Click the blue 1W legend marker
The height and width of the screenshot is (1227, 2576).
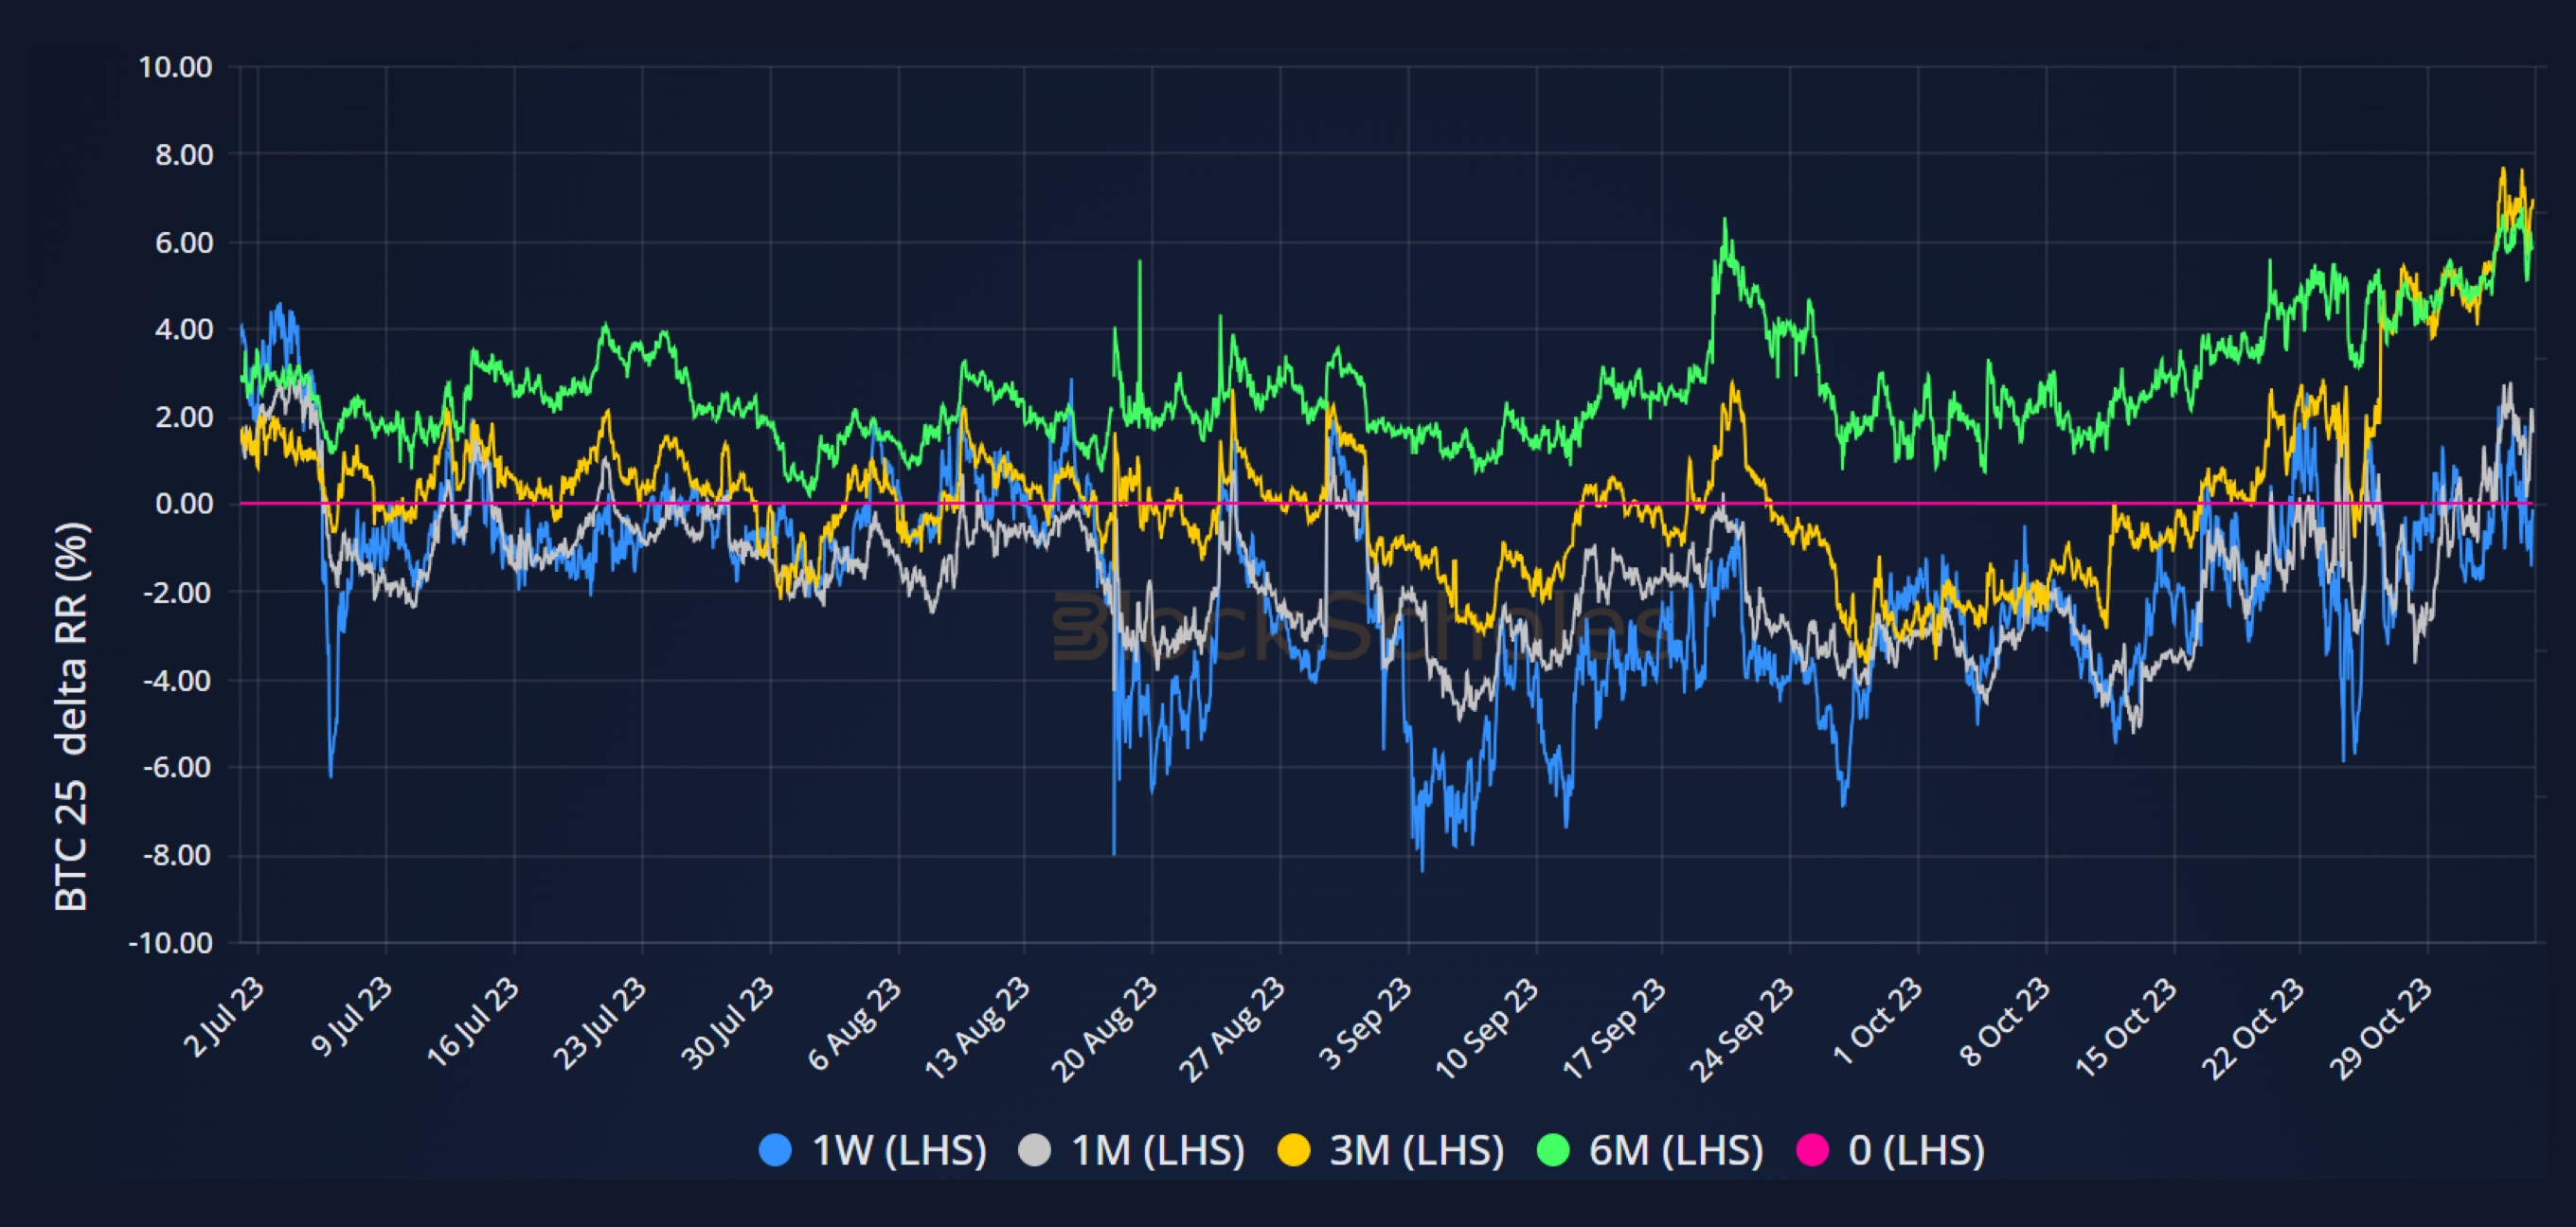[x=775, y=1150]
